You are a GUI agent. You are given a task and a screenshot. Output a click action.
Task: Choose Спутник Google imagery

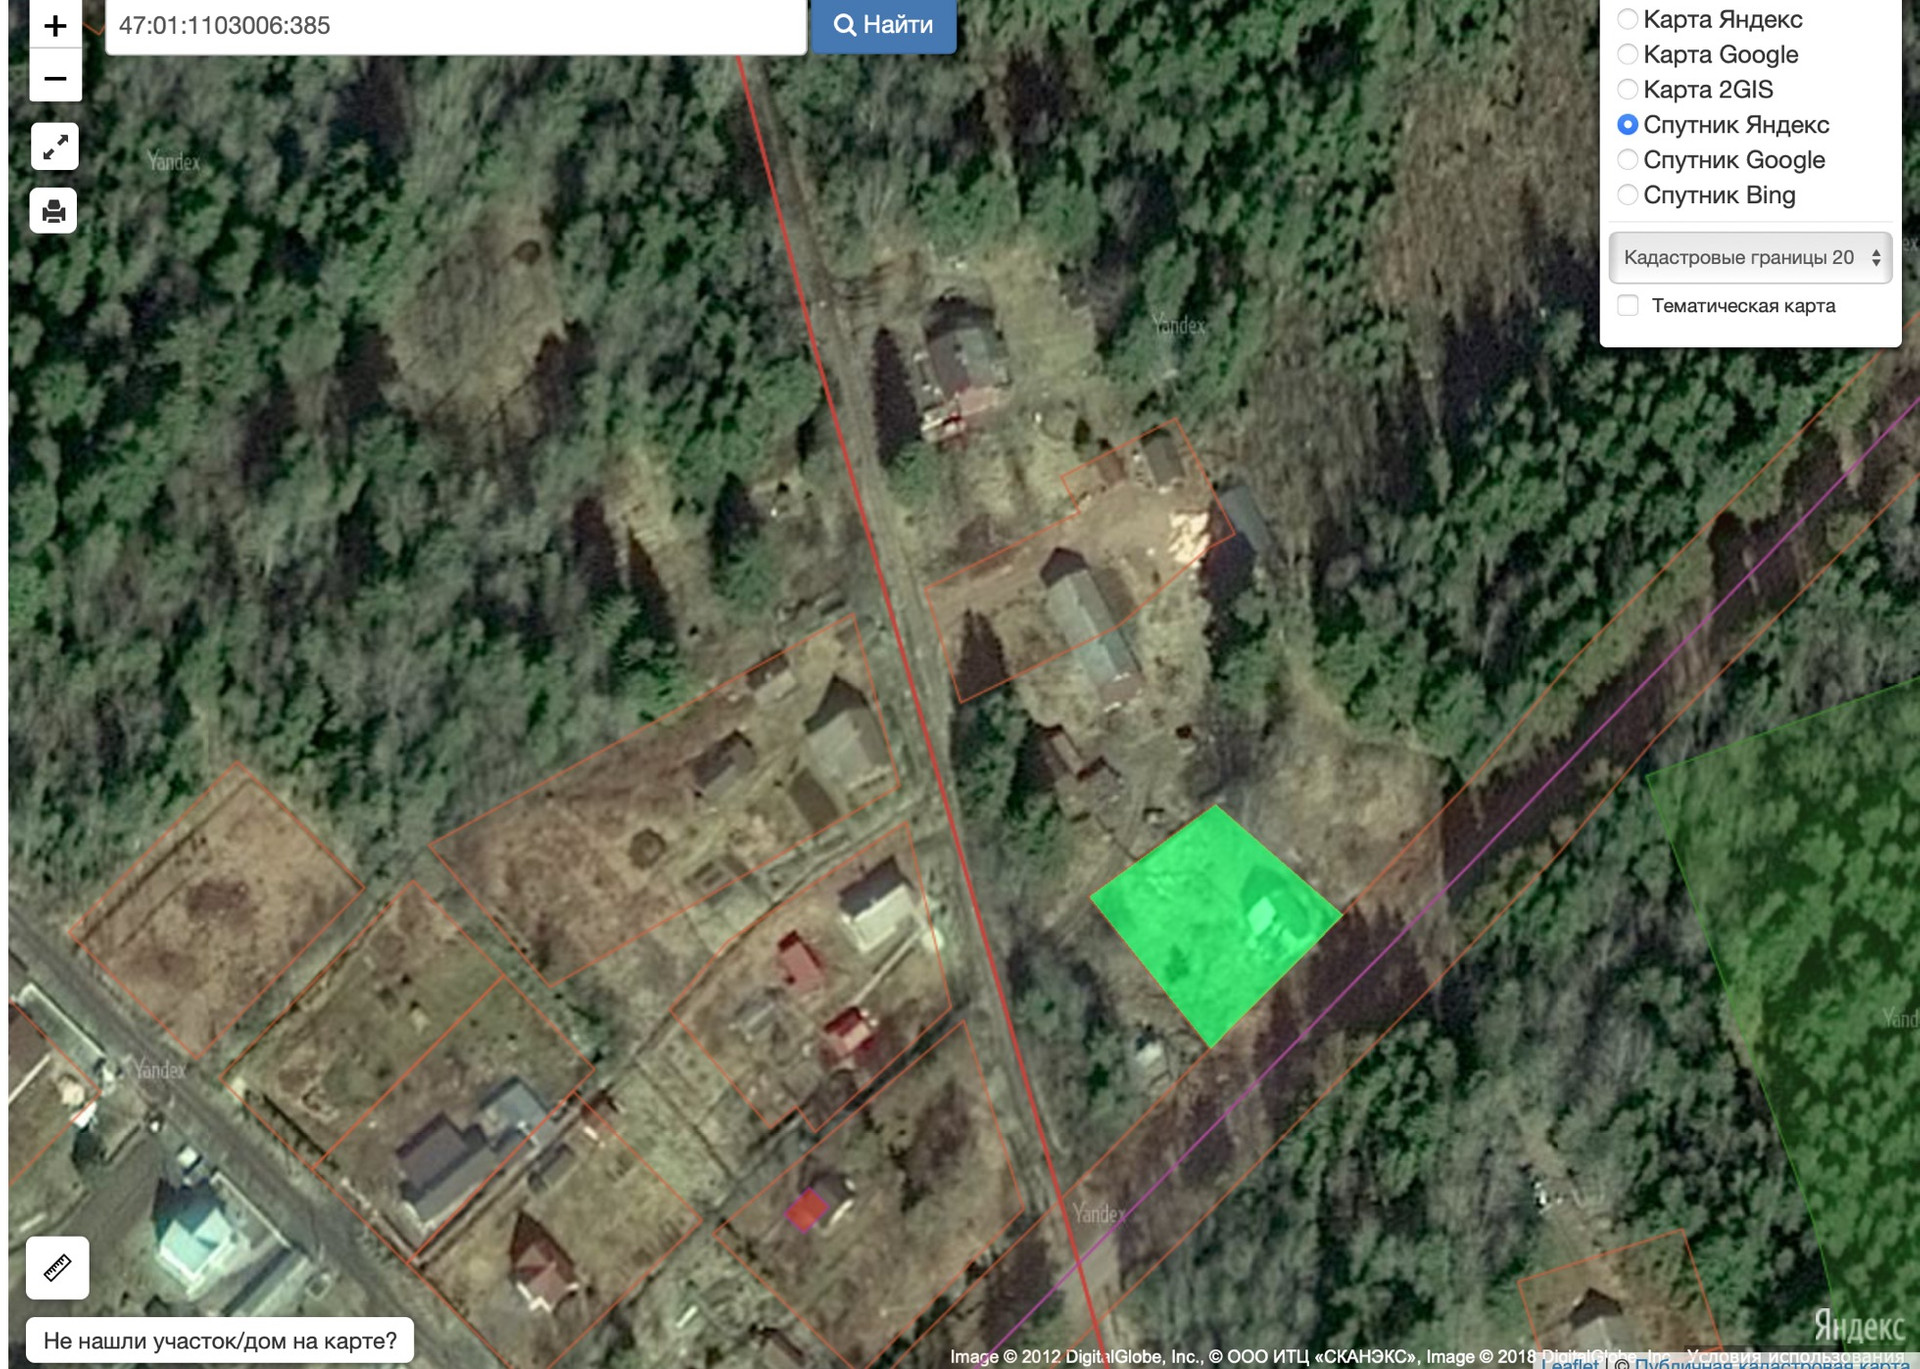click(1627, 160)
